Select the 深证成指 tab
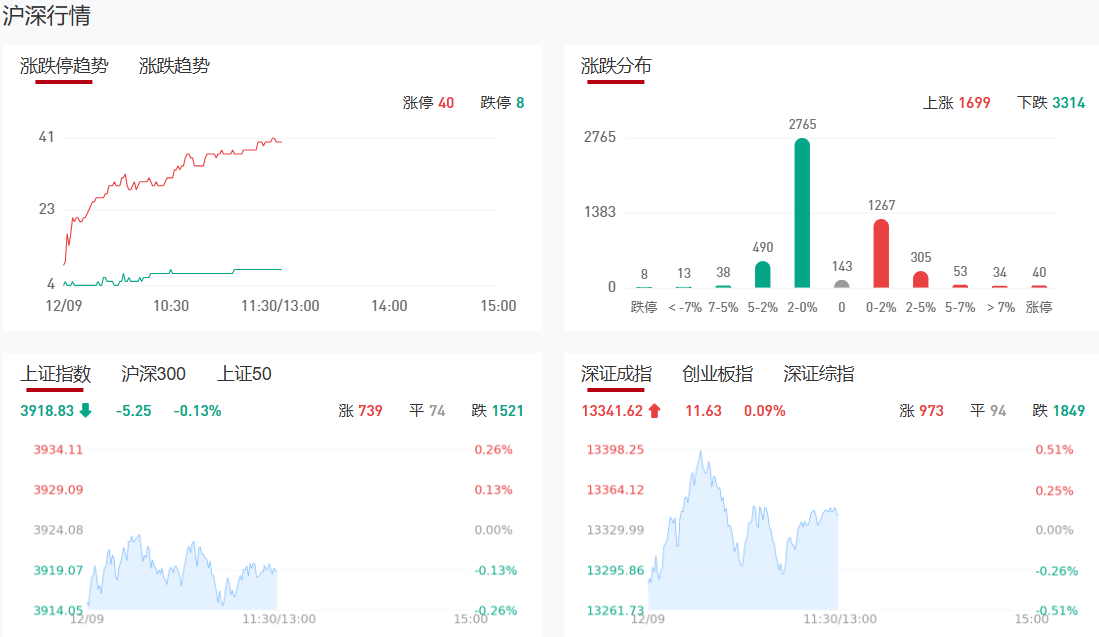Viewport: 1099px width, 637px height. click(616, 374)
